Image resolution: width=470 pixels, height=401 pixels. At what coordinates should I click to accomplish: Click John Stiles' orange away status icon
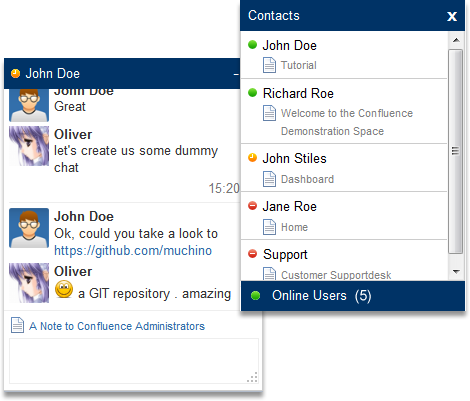(x=253, y=158)
